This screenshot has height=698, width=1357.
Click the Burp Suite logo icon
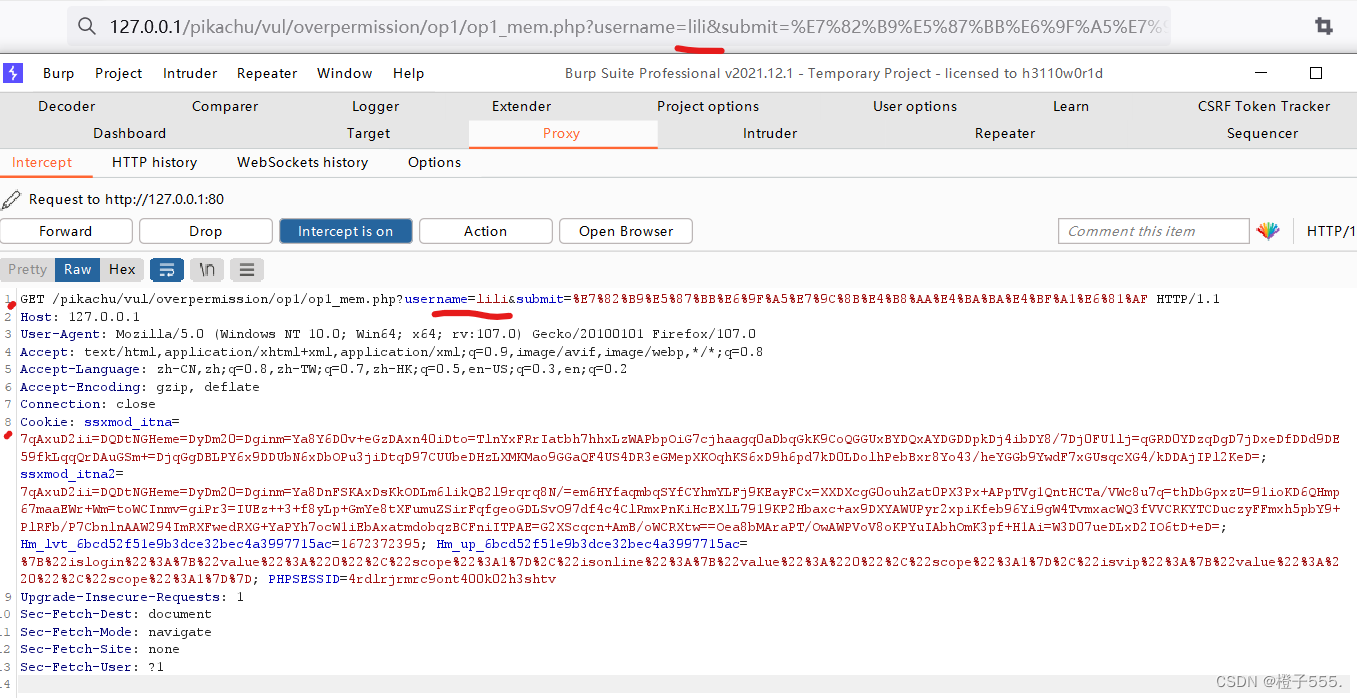pyautogui.click(x=13, y=73)
